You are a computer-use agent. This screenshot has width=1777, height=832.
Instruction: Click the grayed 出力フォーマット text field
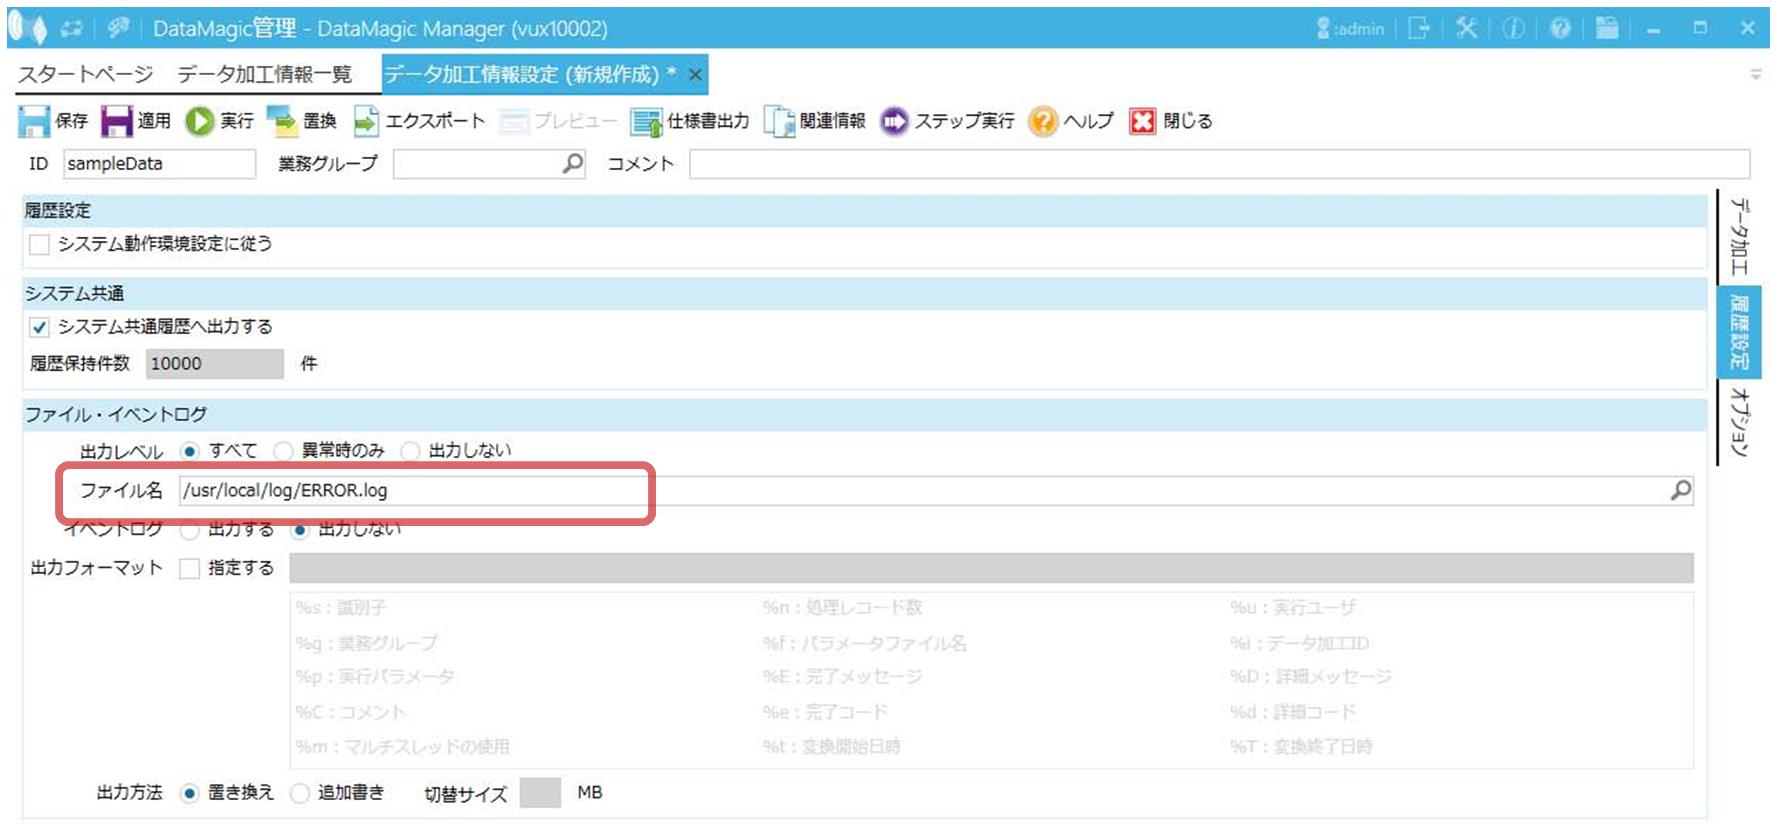pos(991,568)
